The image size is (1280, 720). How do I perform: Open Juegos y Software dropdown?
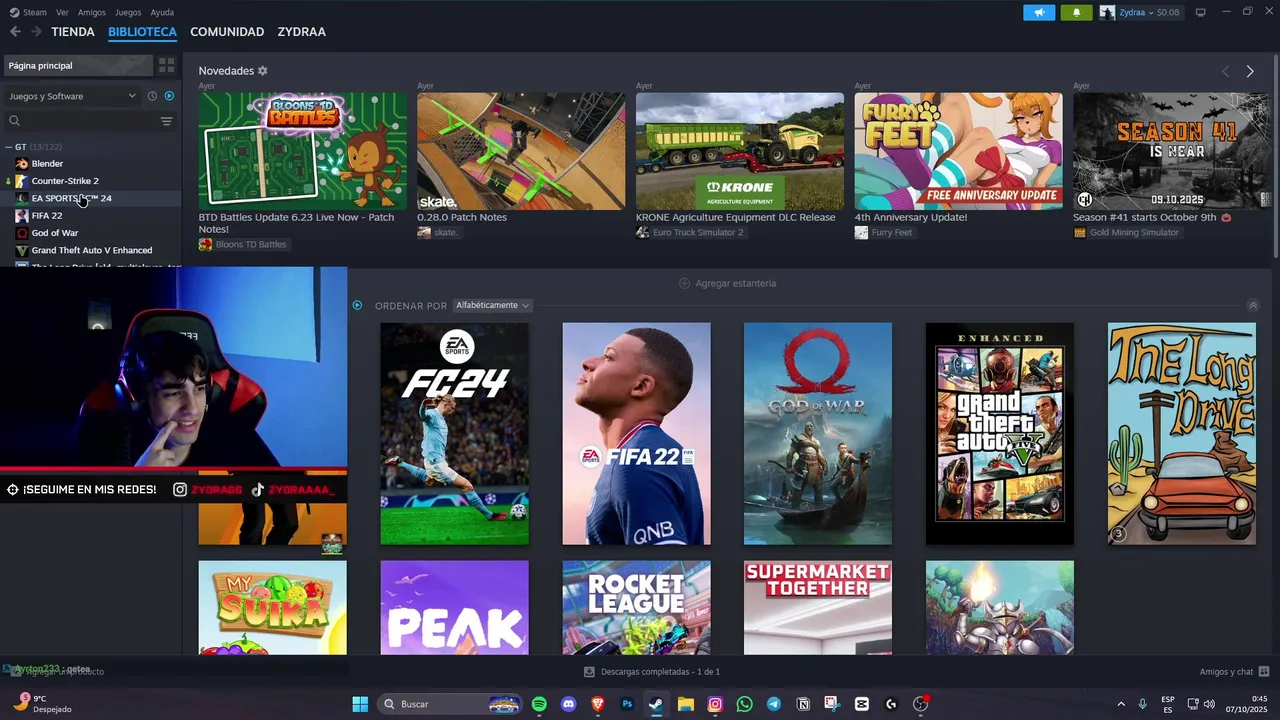click(72, 96)
